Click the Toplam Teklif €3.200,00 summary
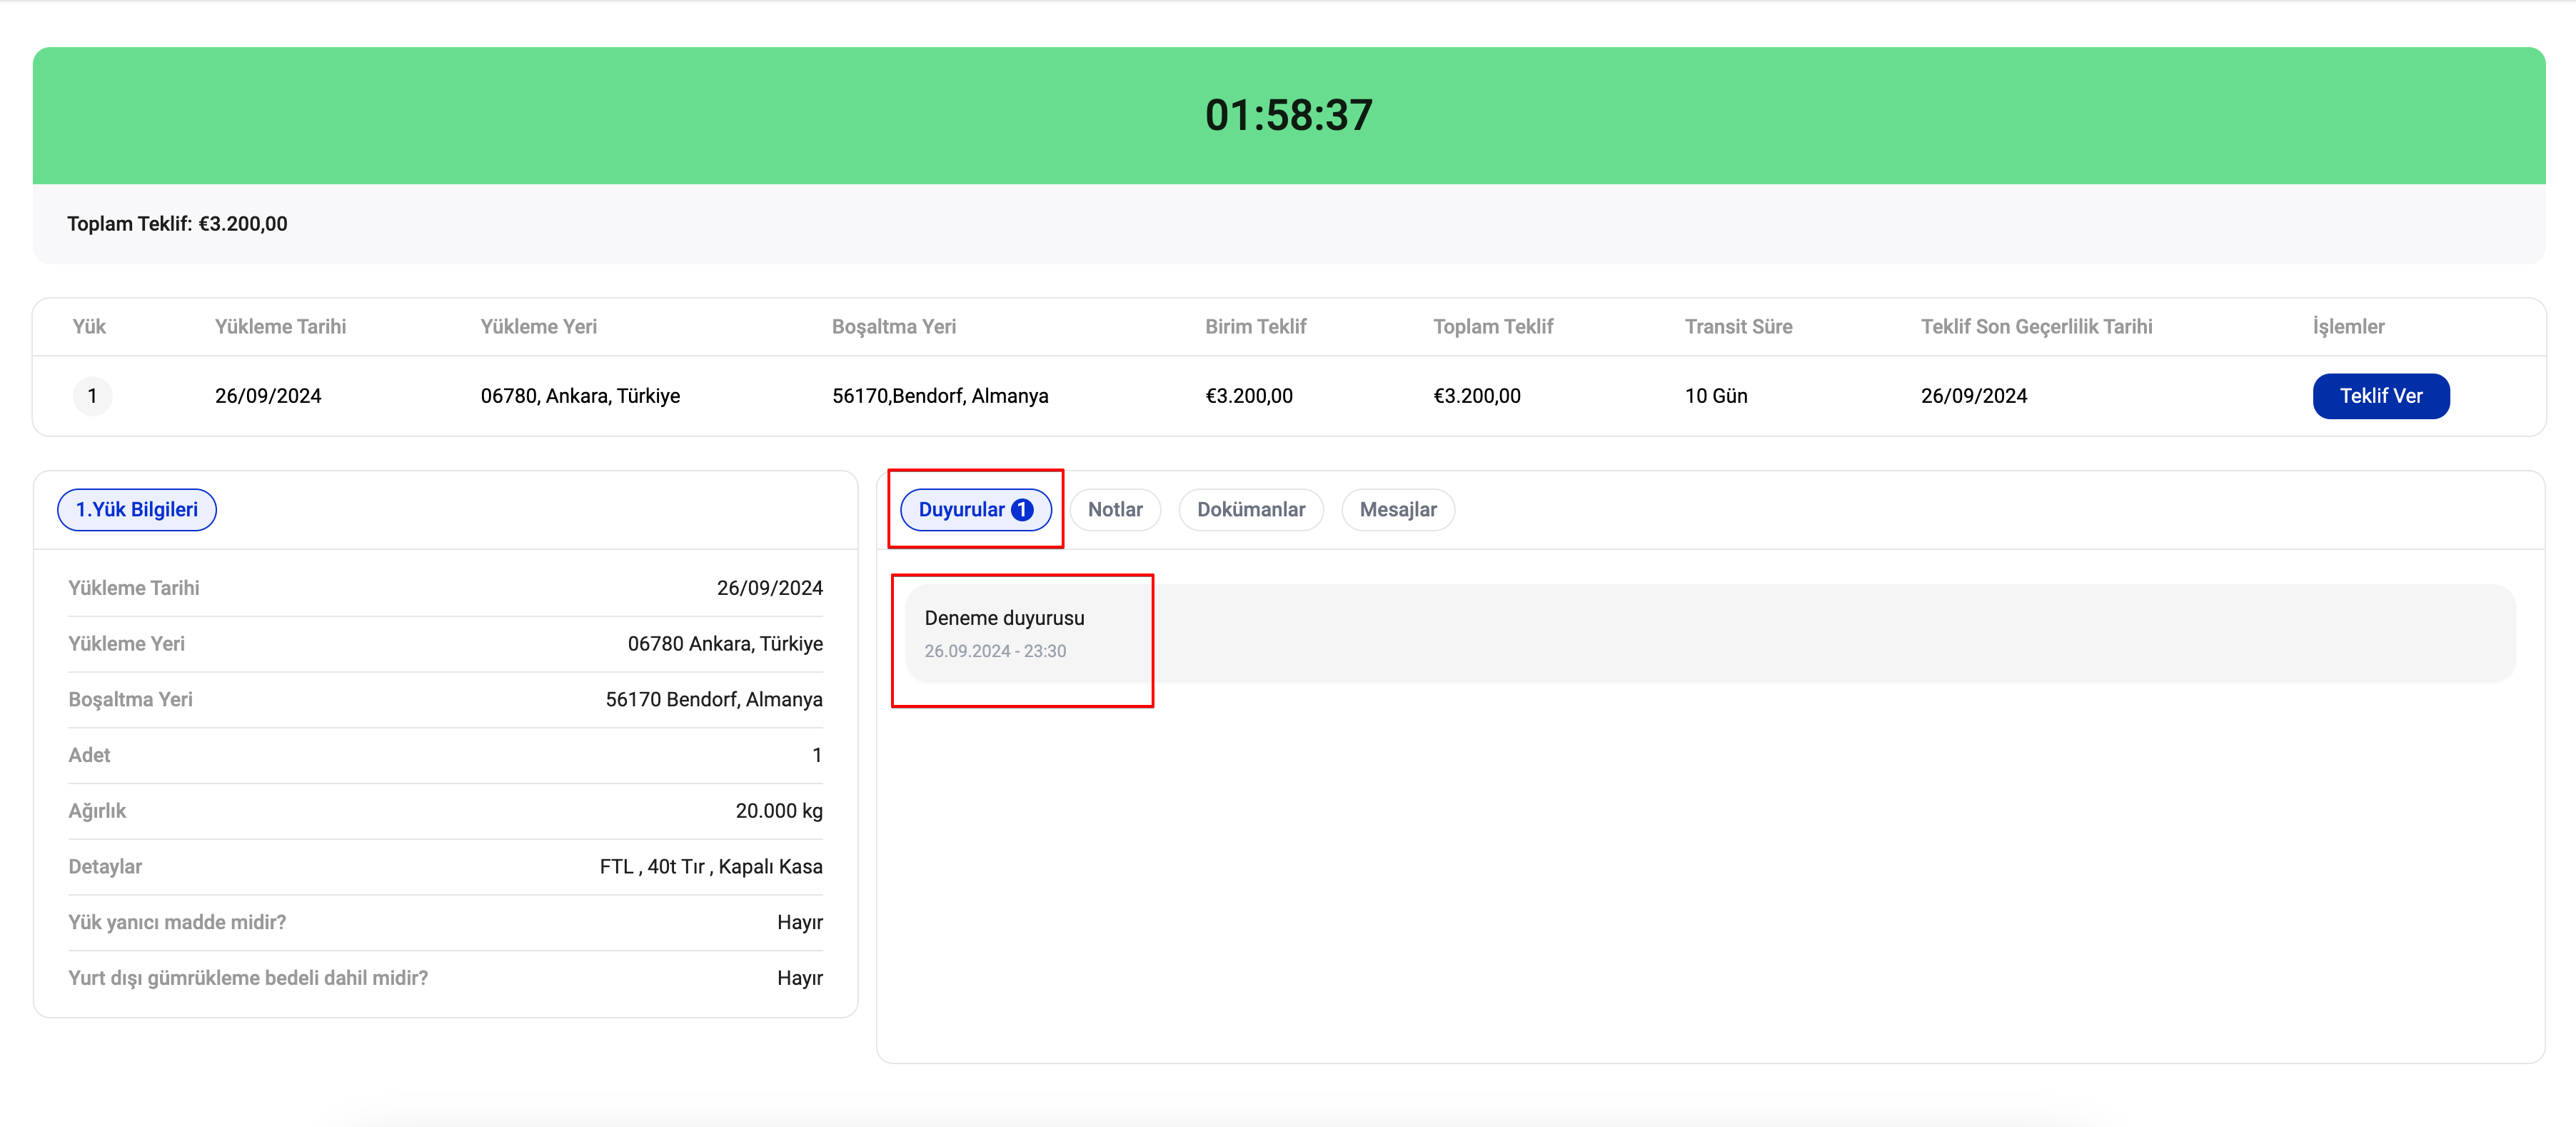The image size is (2576, 1127). [x=177, y=224]
